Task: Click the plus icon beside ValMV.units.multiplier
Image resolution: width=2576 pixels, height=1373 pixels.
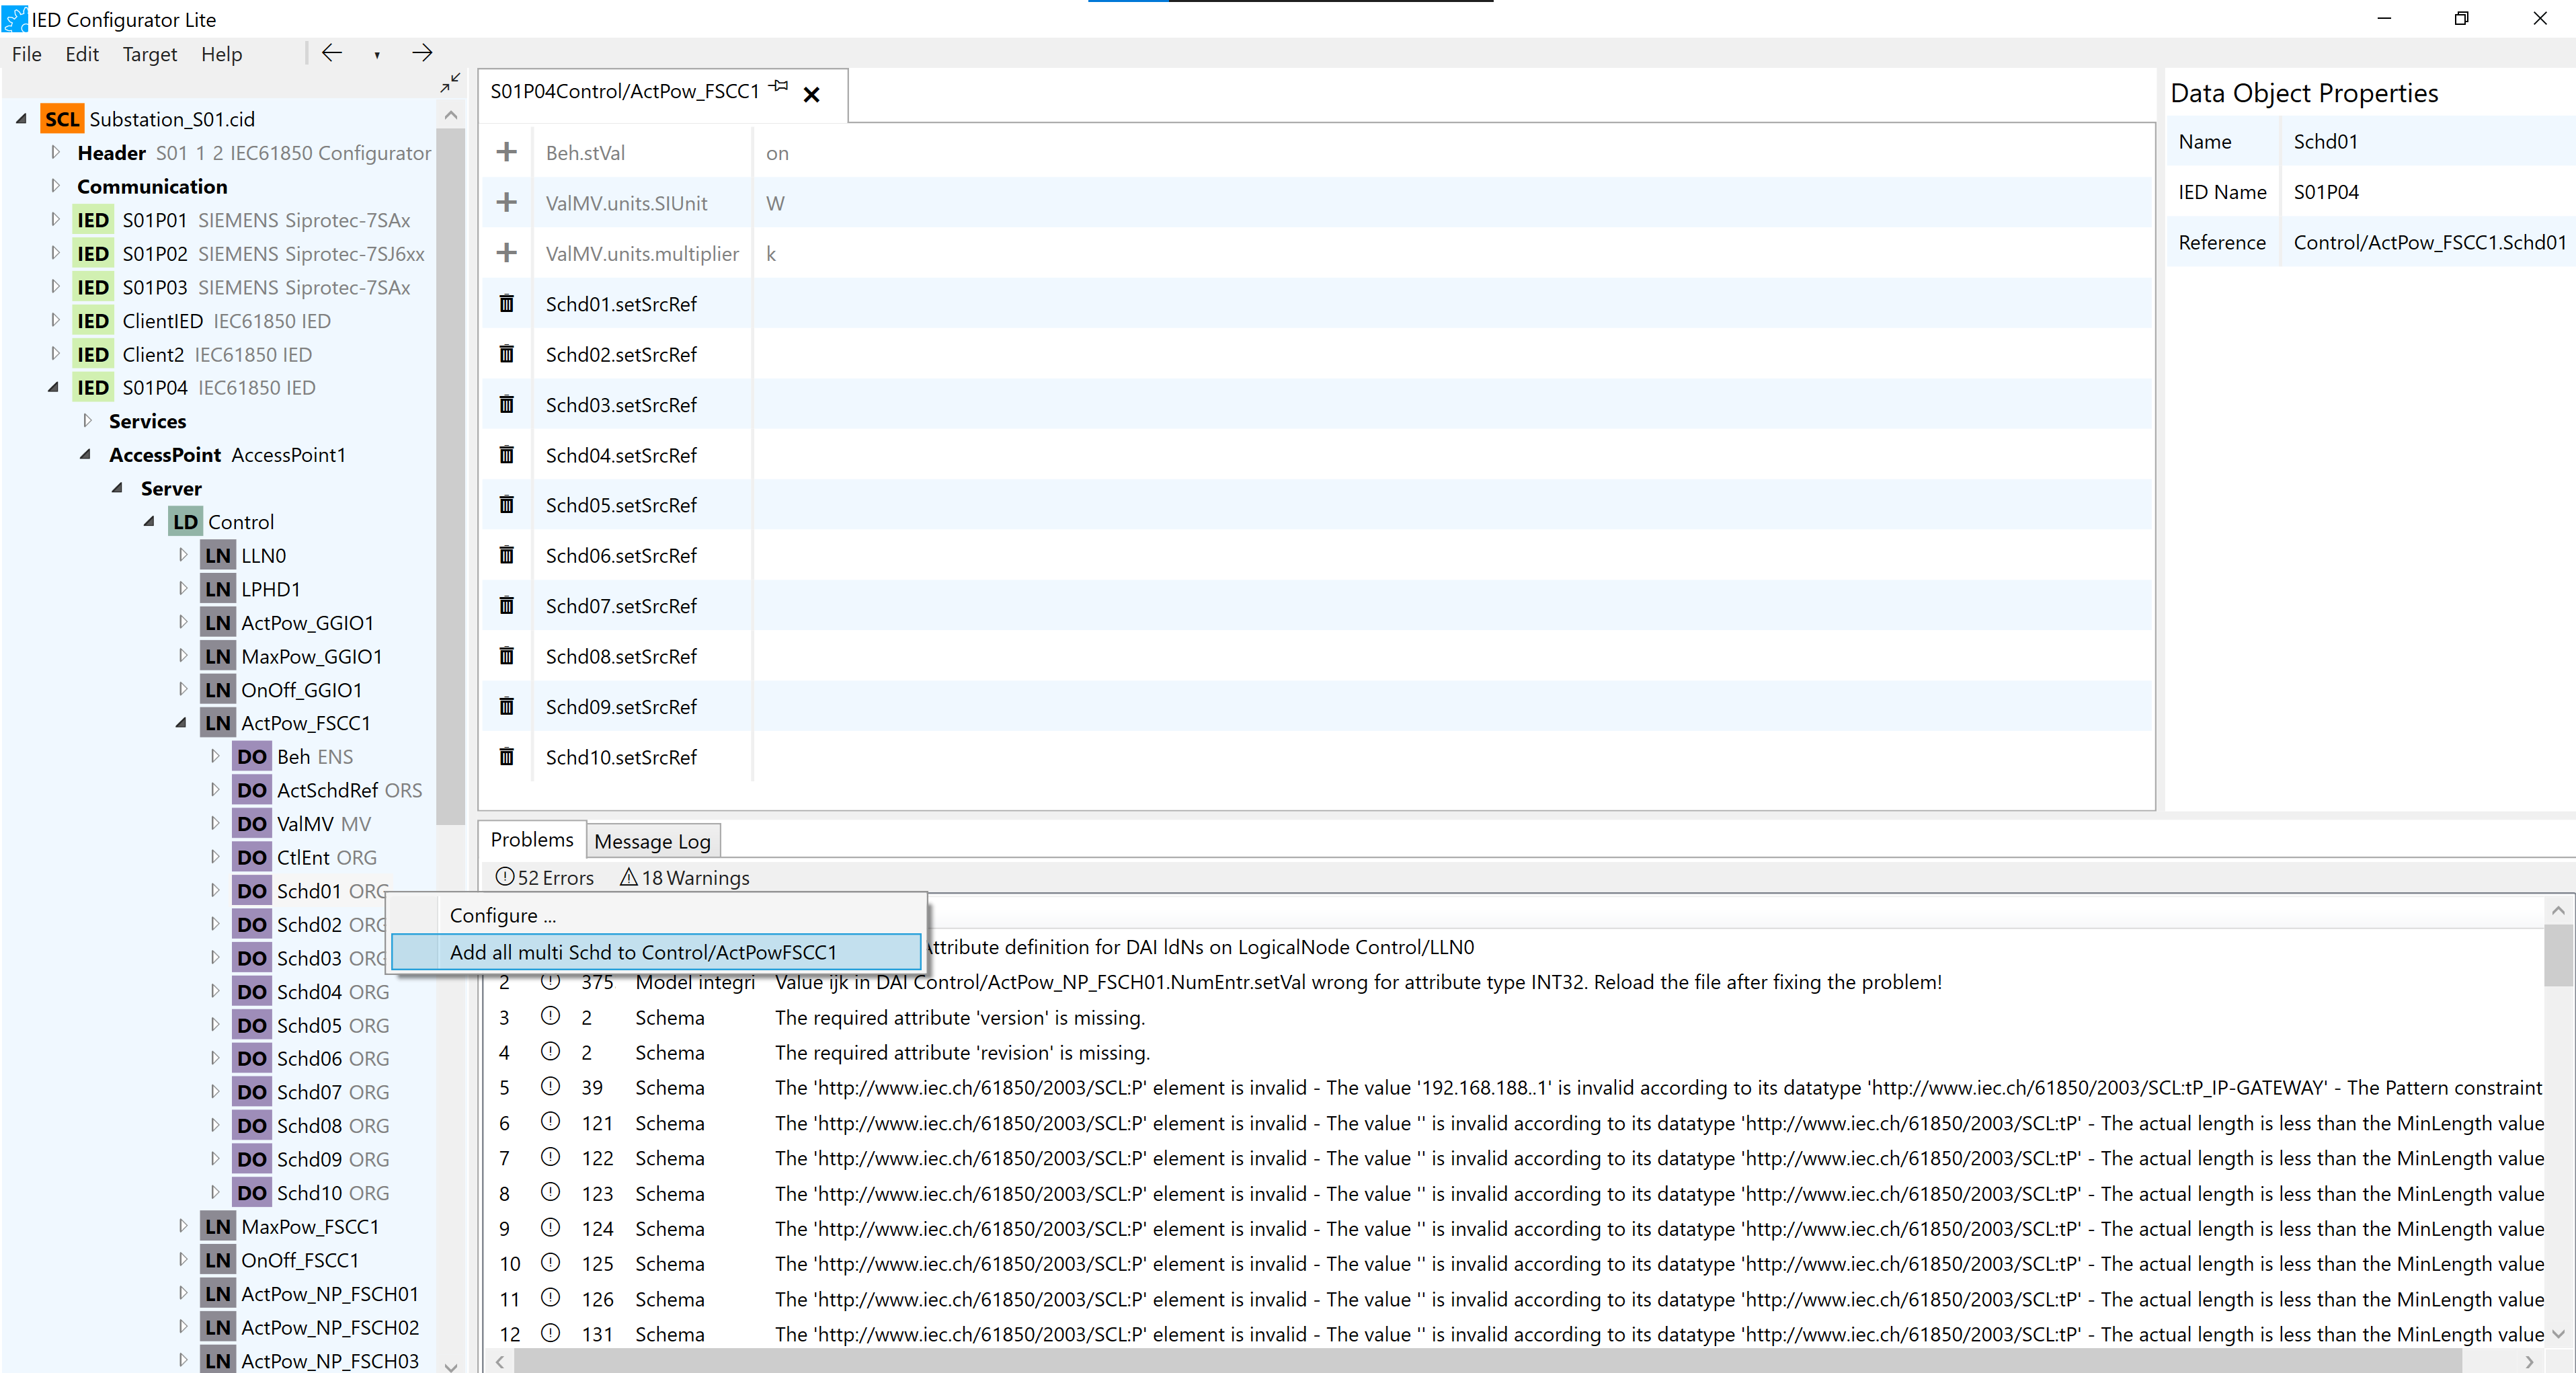Action: point(506,253)
